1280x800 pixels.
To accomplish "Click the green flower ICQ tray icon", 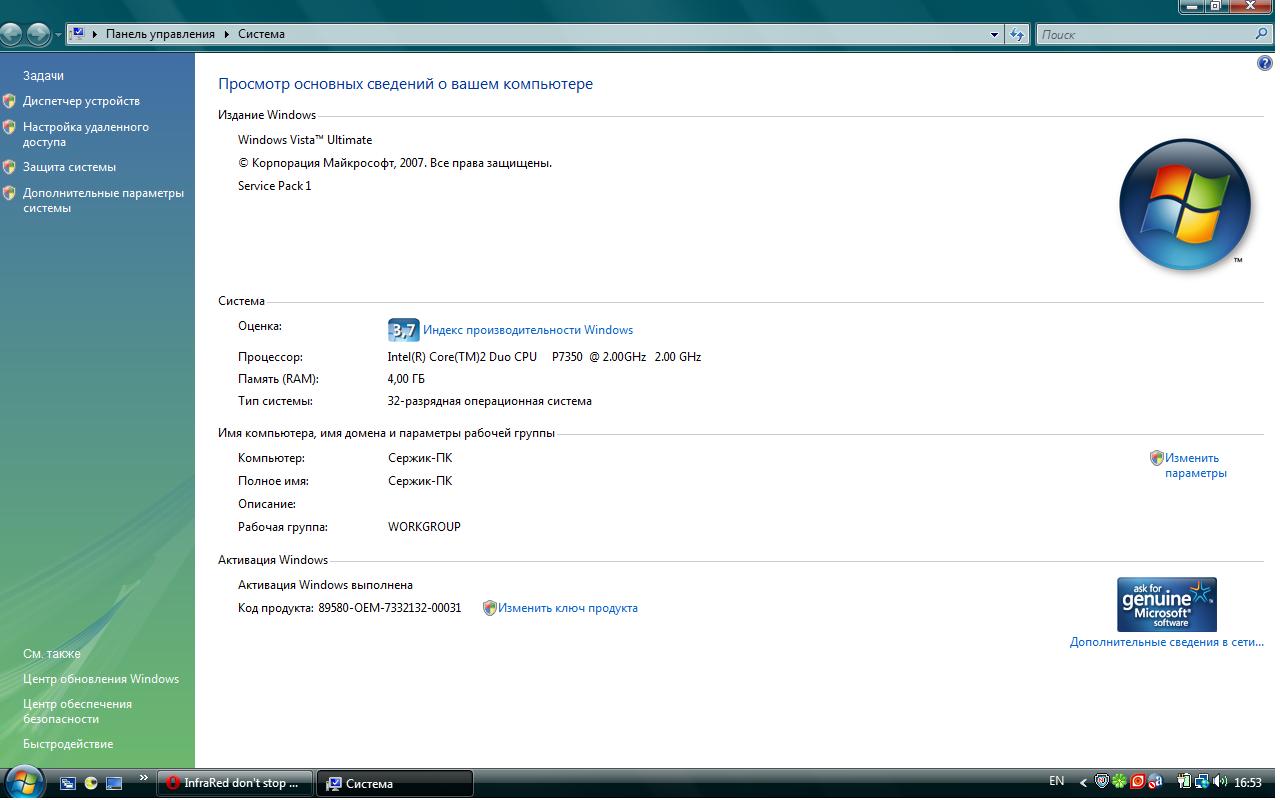I will (x=1120, y=782).
